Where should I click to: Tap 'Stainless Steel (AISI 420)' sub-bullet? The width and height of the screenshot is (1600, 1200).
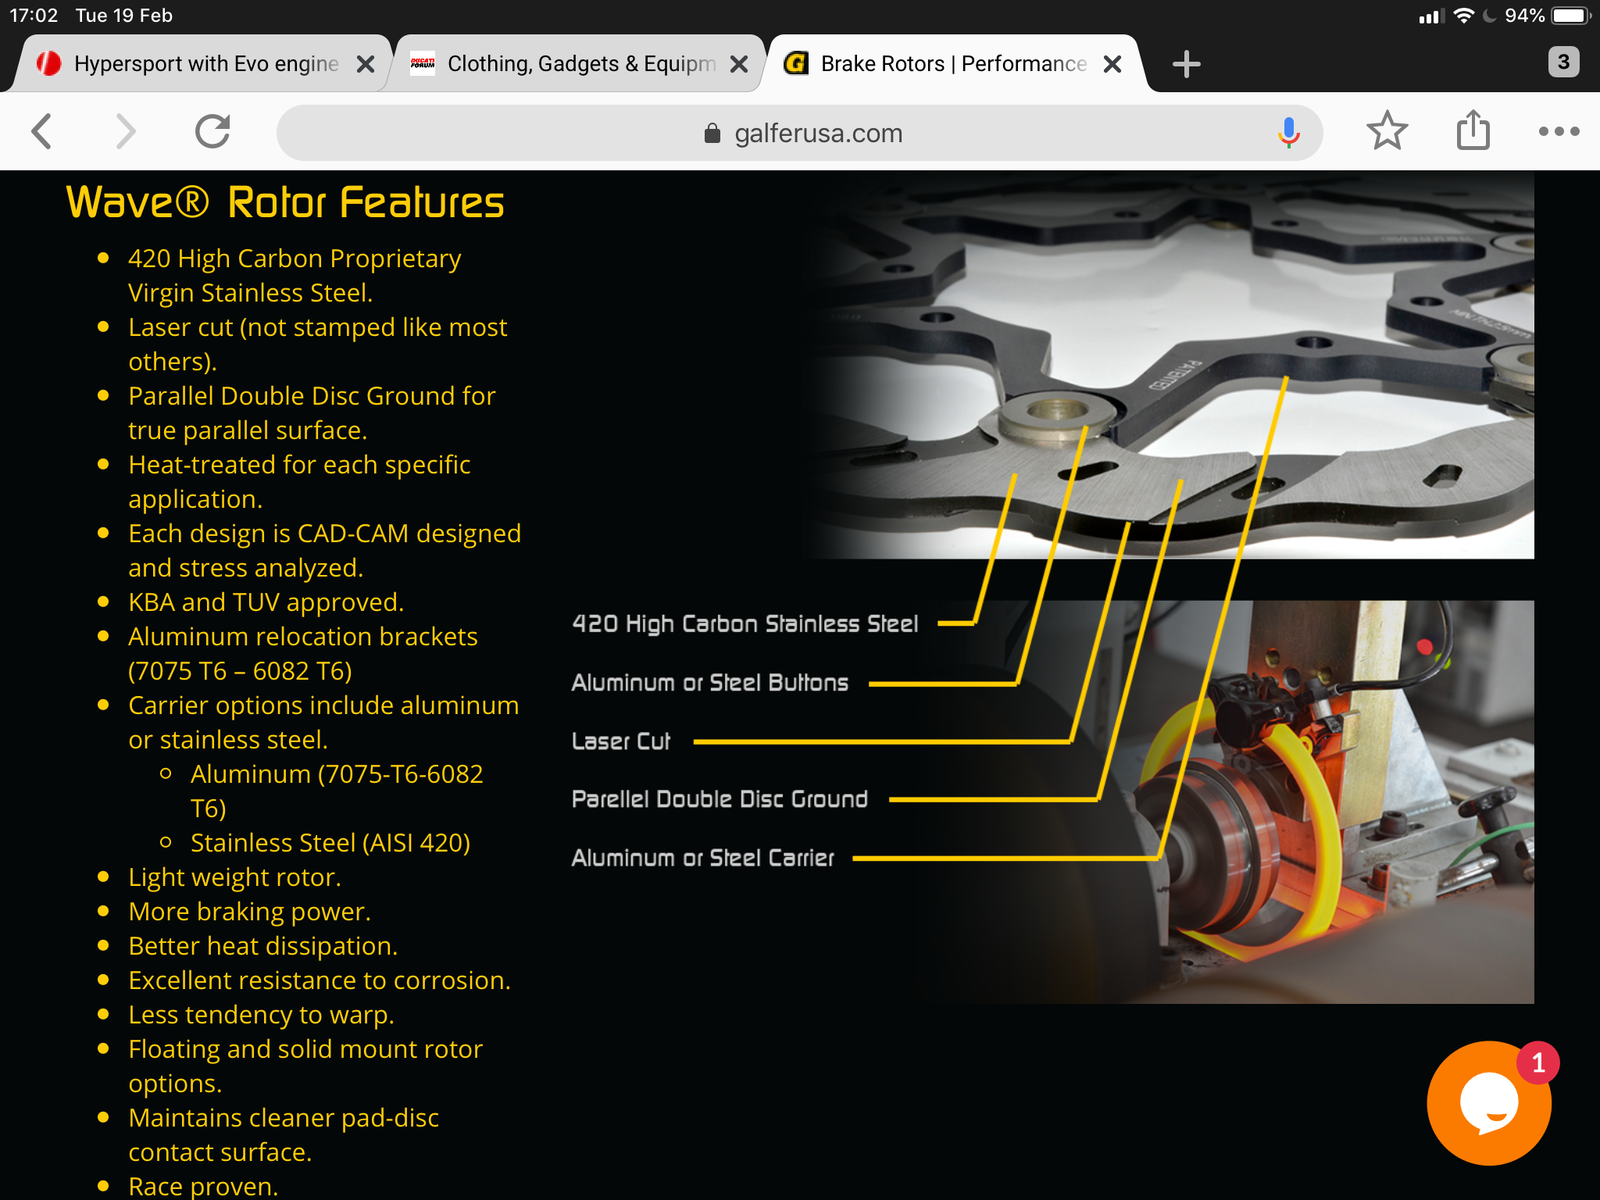coord(330,843)
